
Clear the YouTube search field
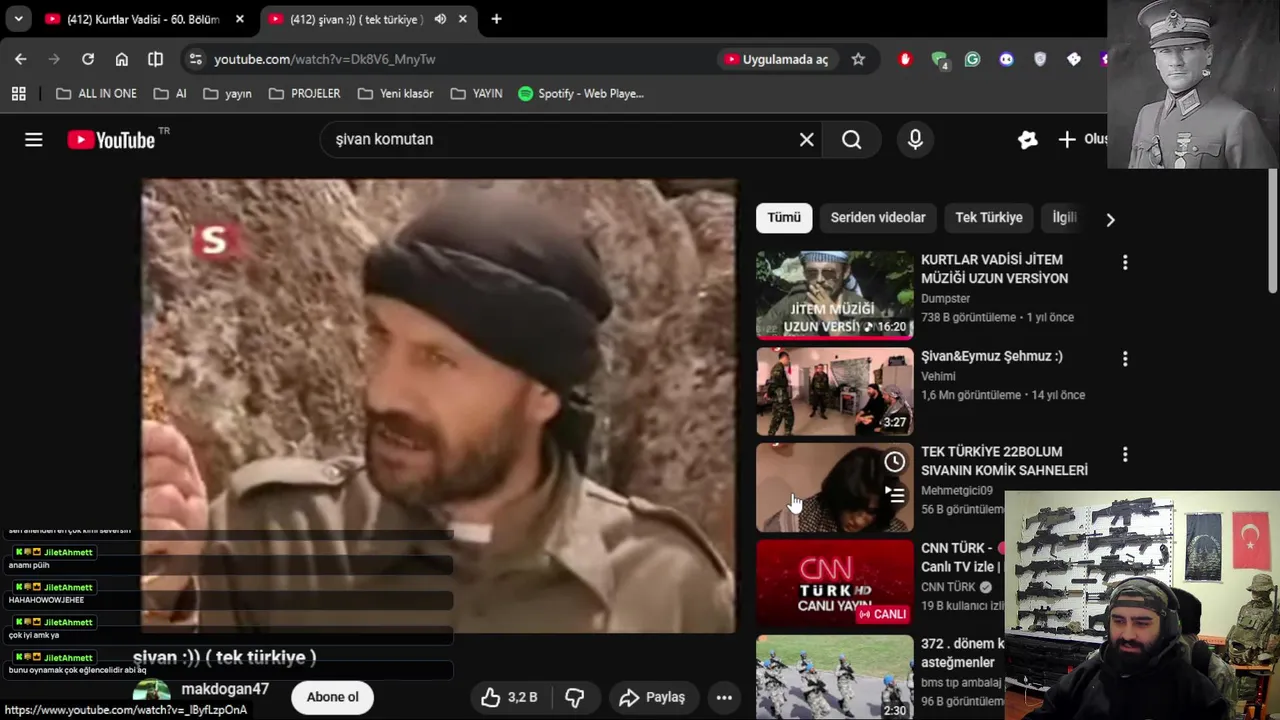[806, 140]
